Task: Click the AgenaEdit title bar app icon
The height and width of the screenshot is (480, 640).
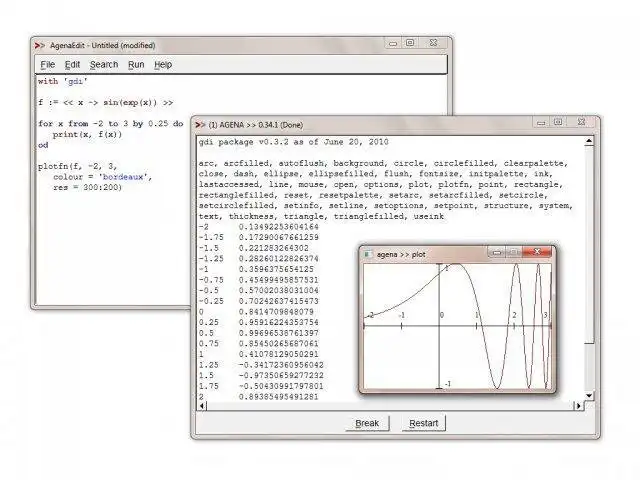Action: 40,45
